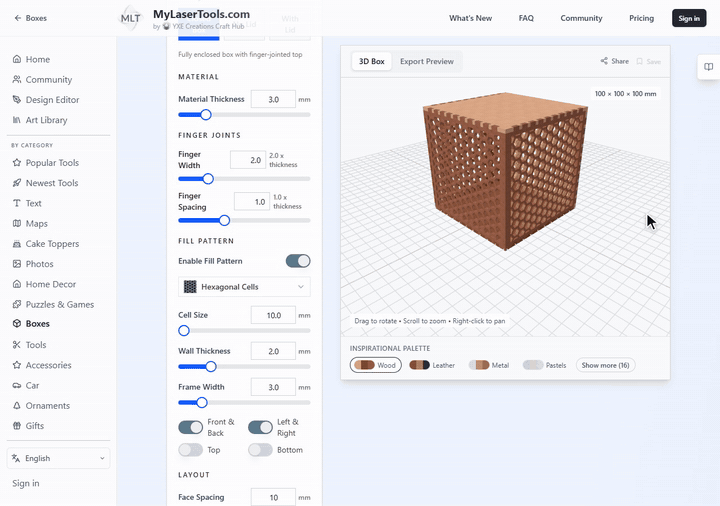Open What's New in top navigation

click(x=470, y=18)
